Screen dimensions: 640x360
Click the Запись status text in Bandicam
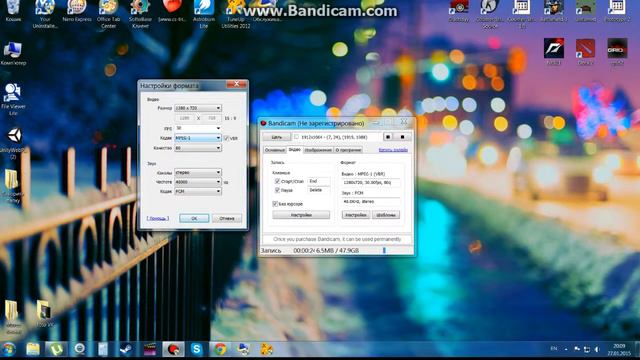(271, 251)
